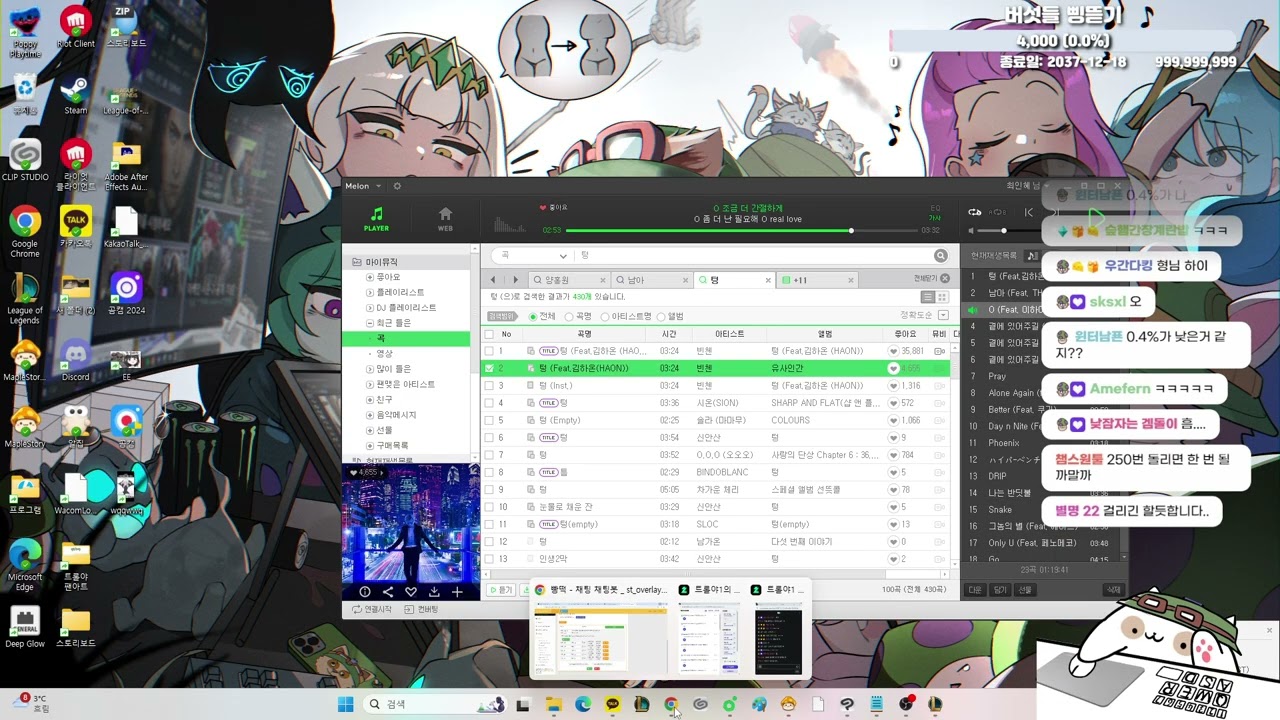Seek in the green playback progress bar
Screen dimensions: 1280x720
click(x=740, y=230)
